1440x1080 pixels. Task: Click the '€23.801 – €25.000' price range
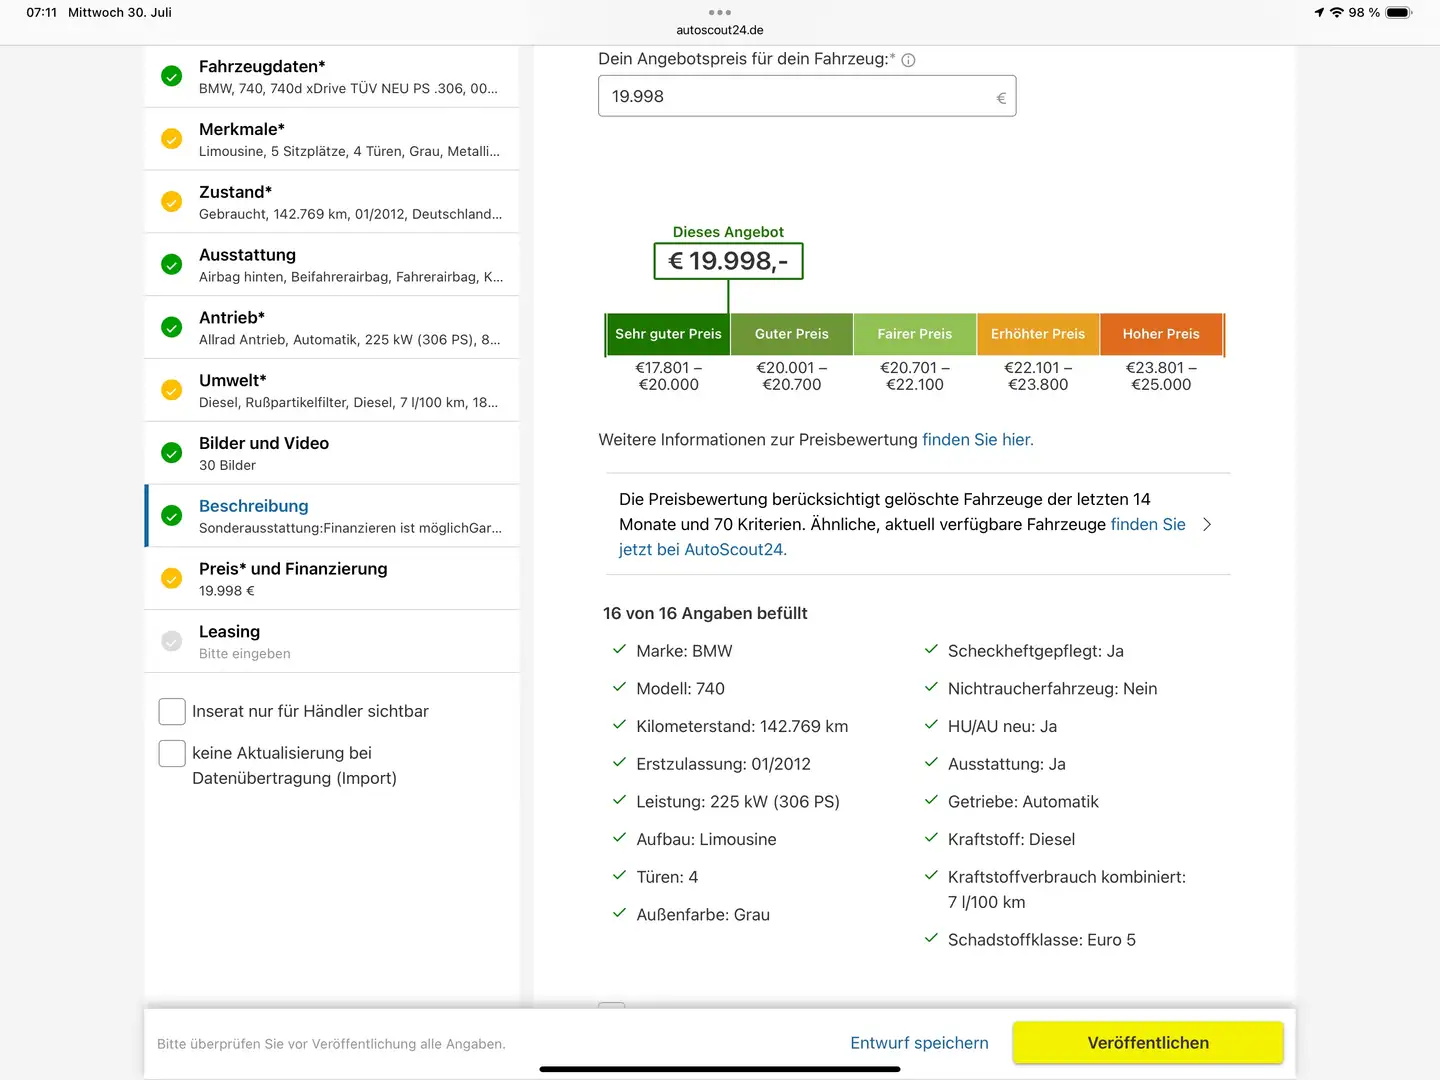point(1161,376)
